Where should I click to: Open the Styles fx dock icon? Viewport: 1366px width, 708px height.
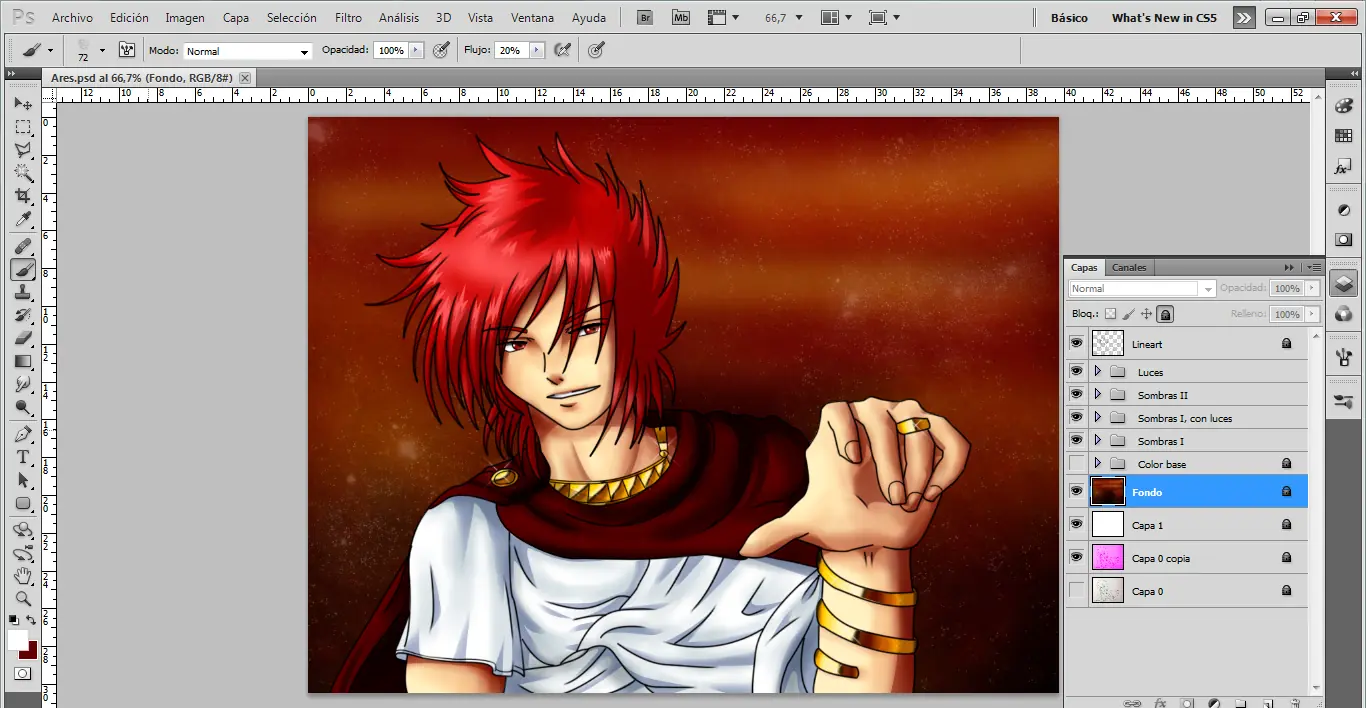click(1344, 168)
